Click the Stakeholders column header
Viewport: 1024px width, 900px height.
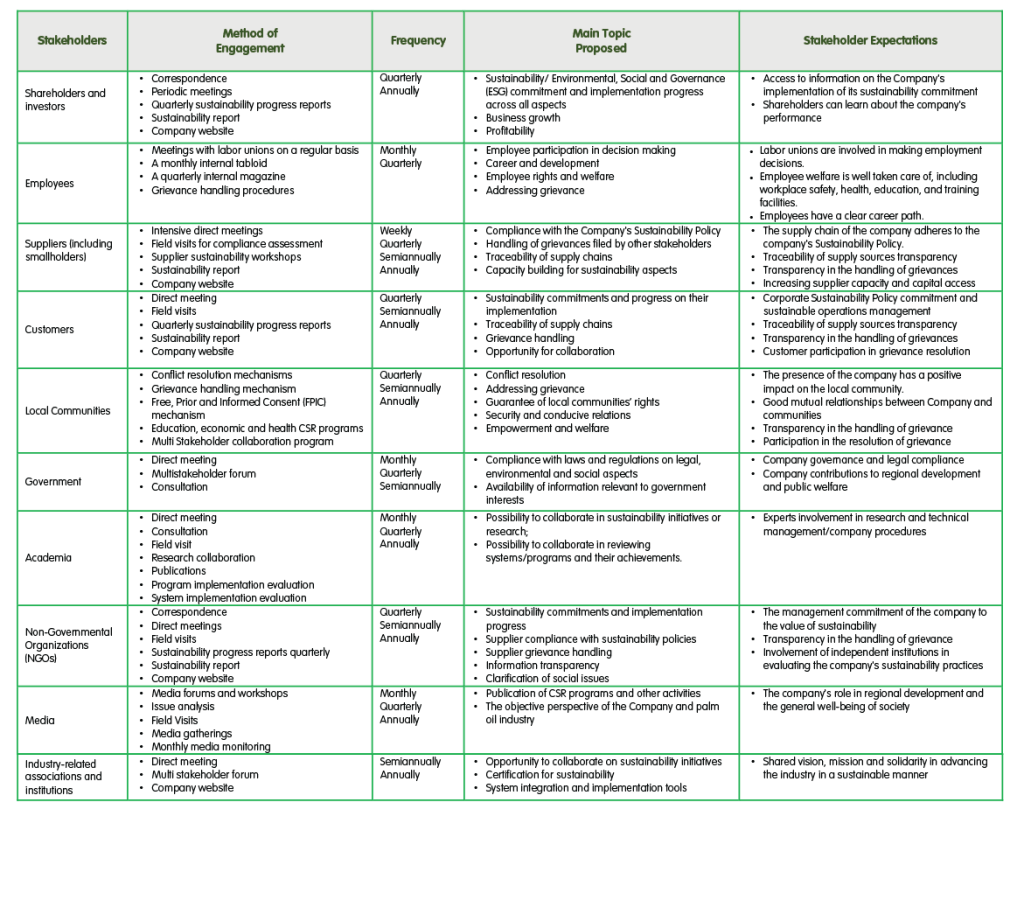pyautogui.click(x=72, y=41)
